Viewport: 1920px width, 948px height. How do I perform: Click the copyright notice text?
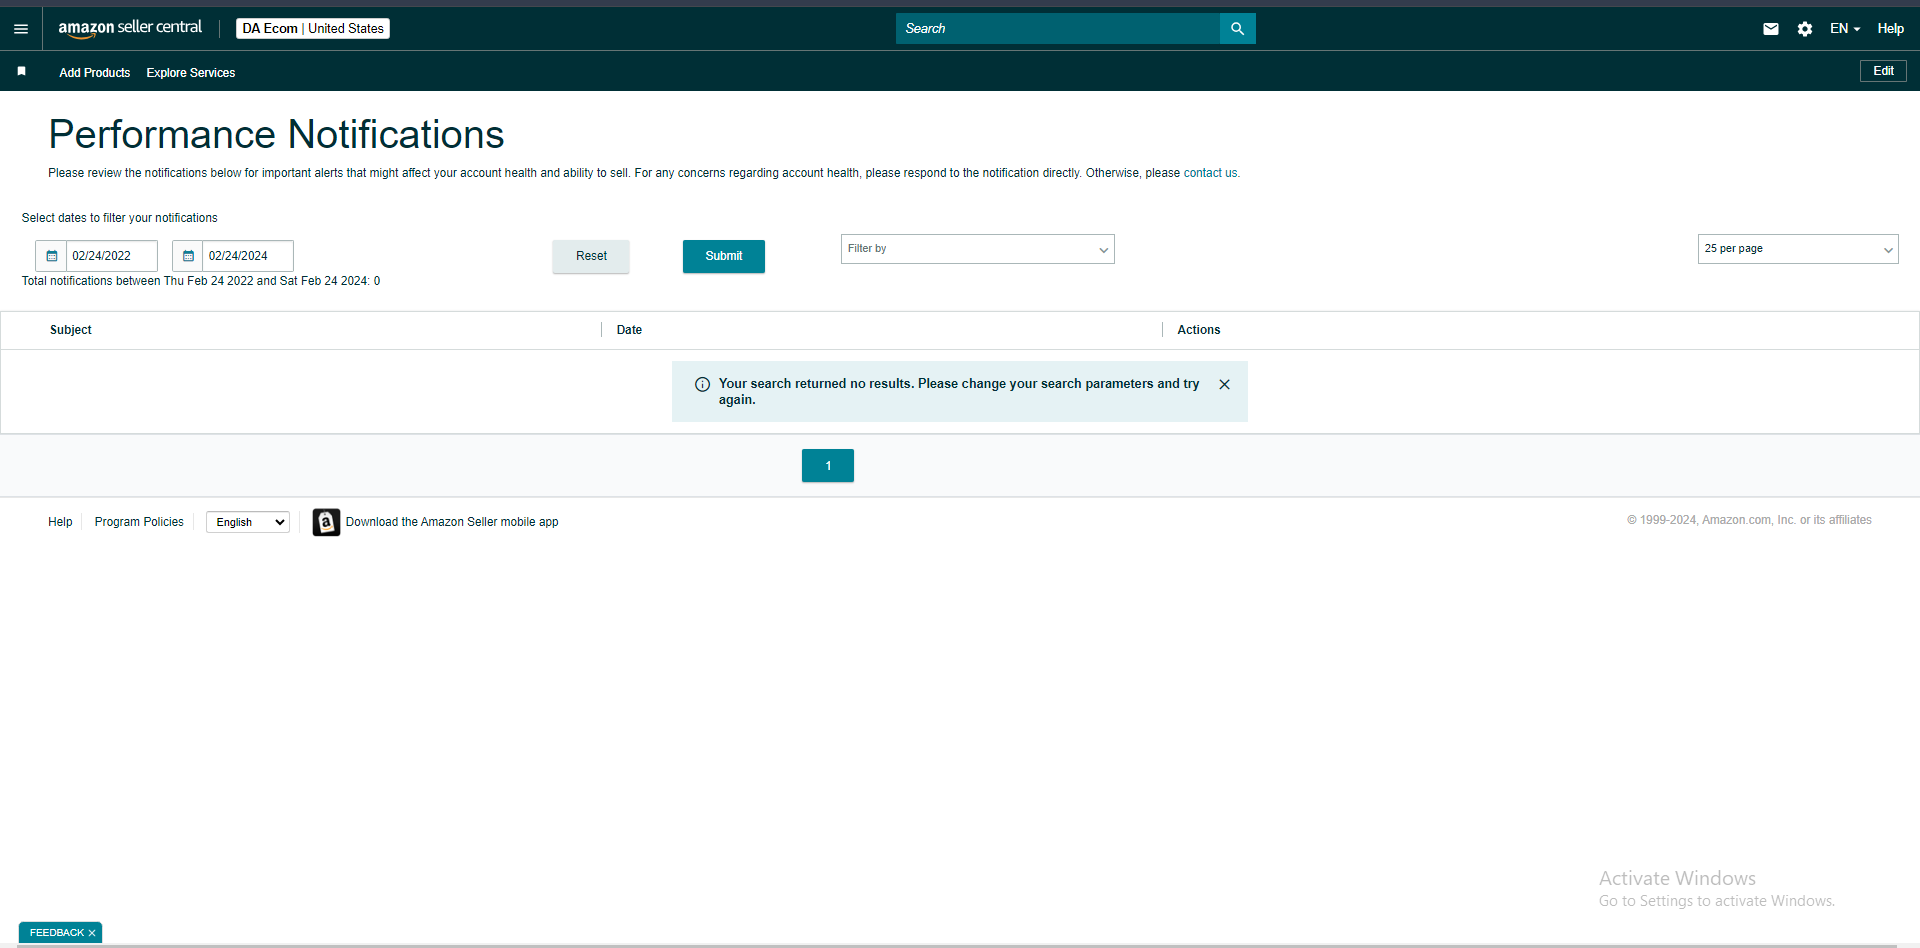coord(1749,520)
